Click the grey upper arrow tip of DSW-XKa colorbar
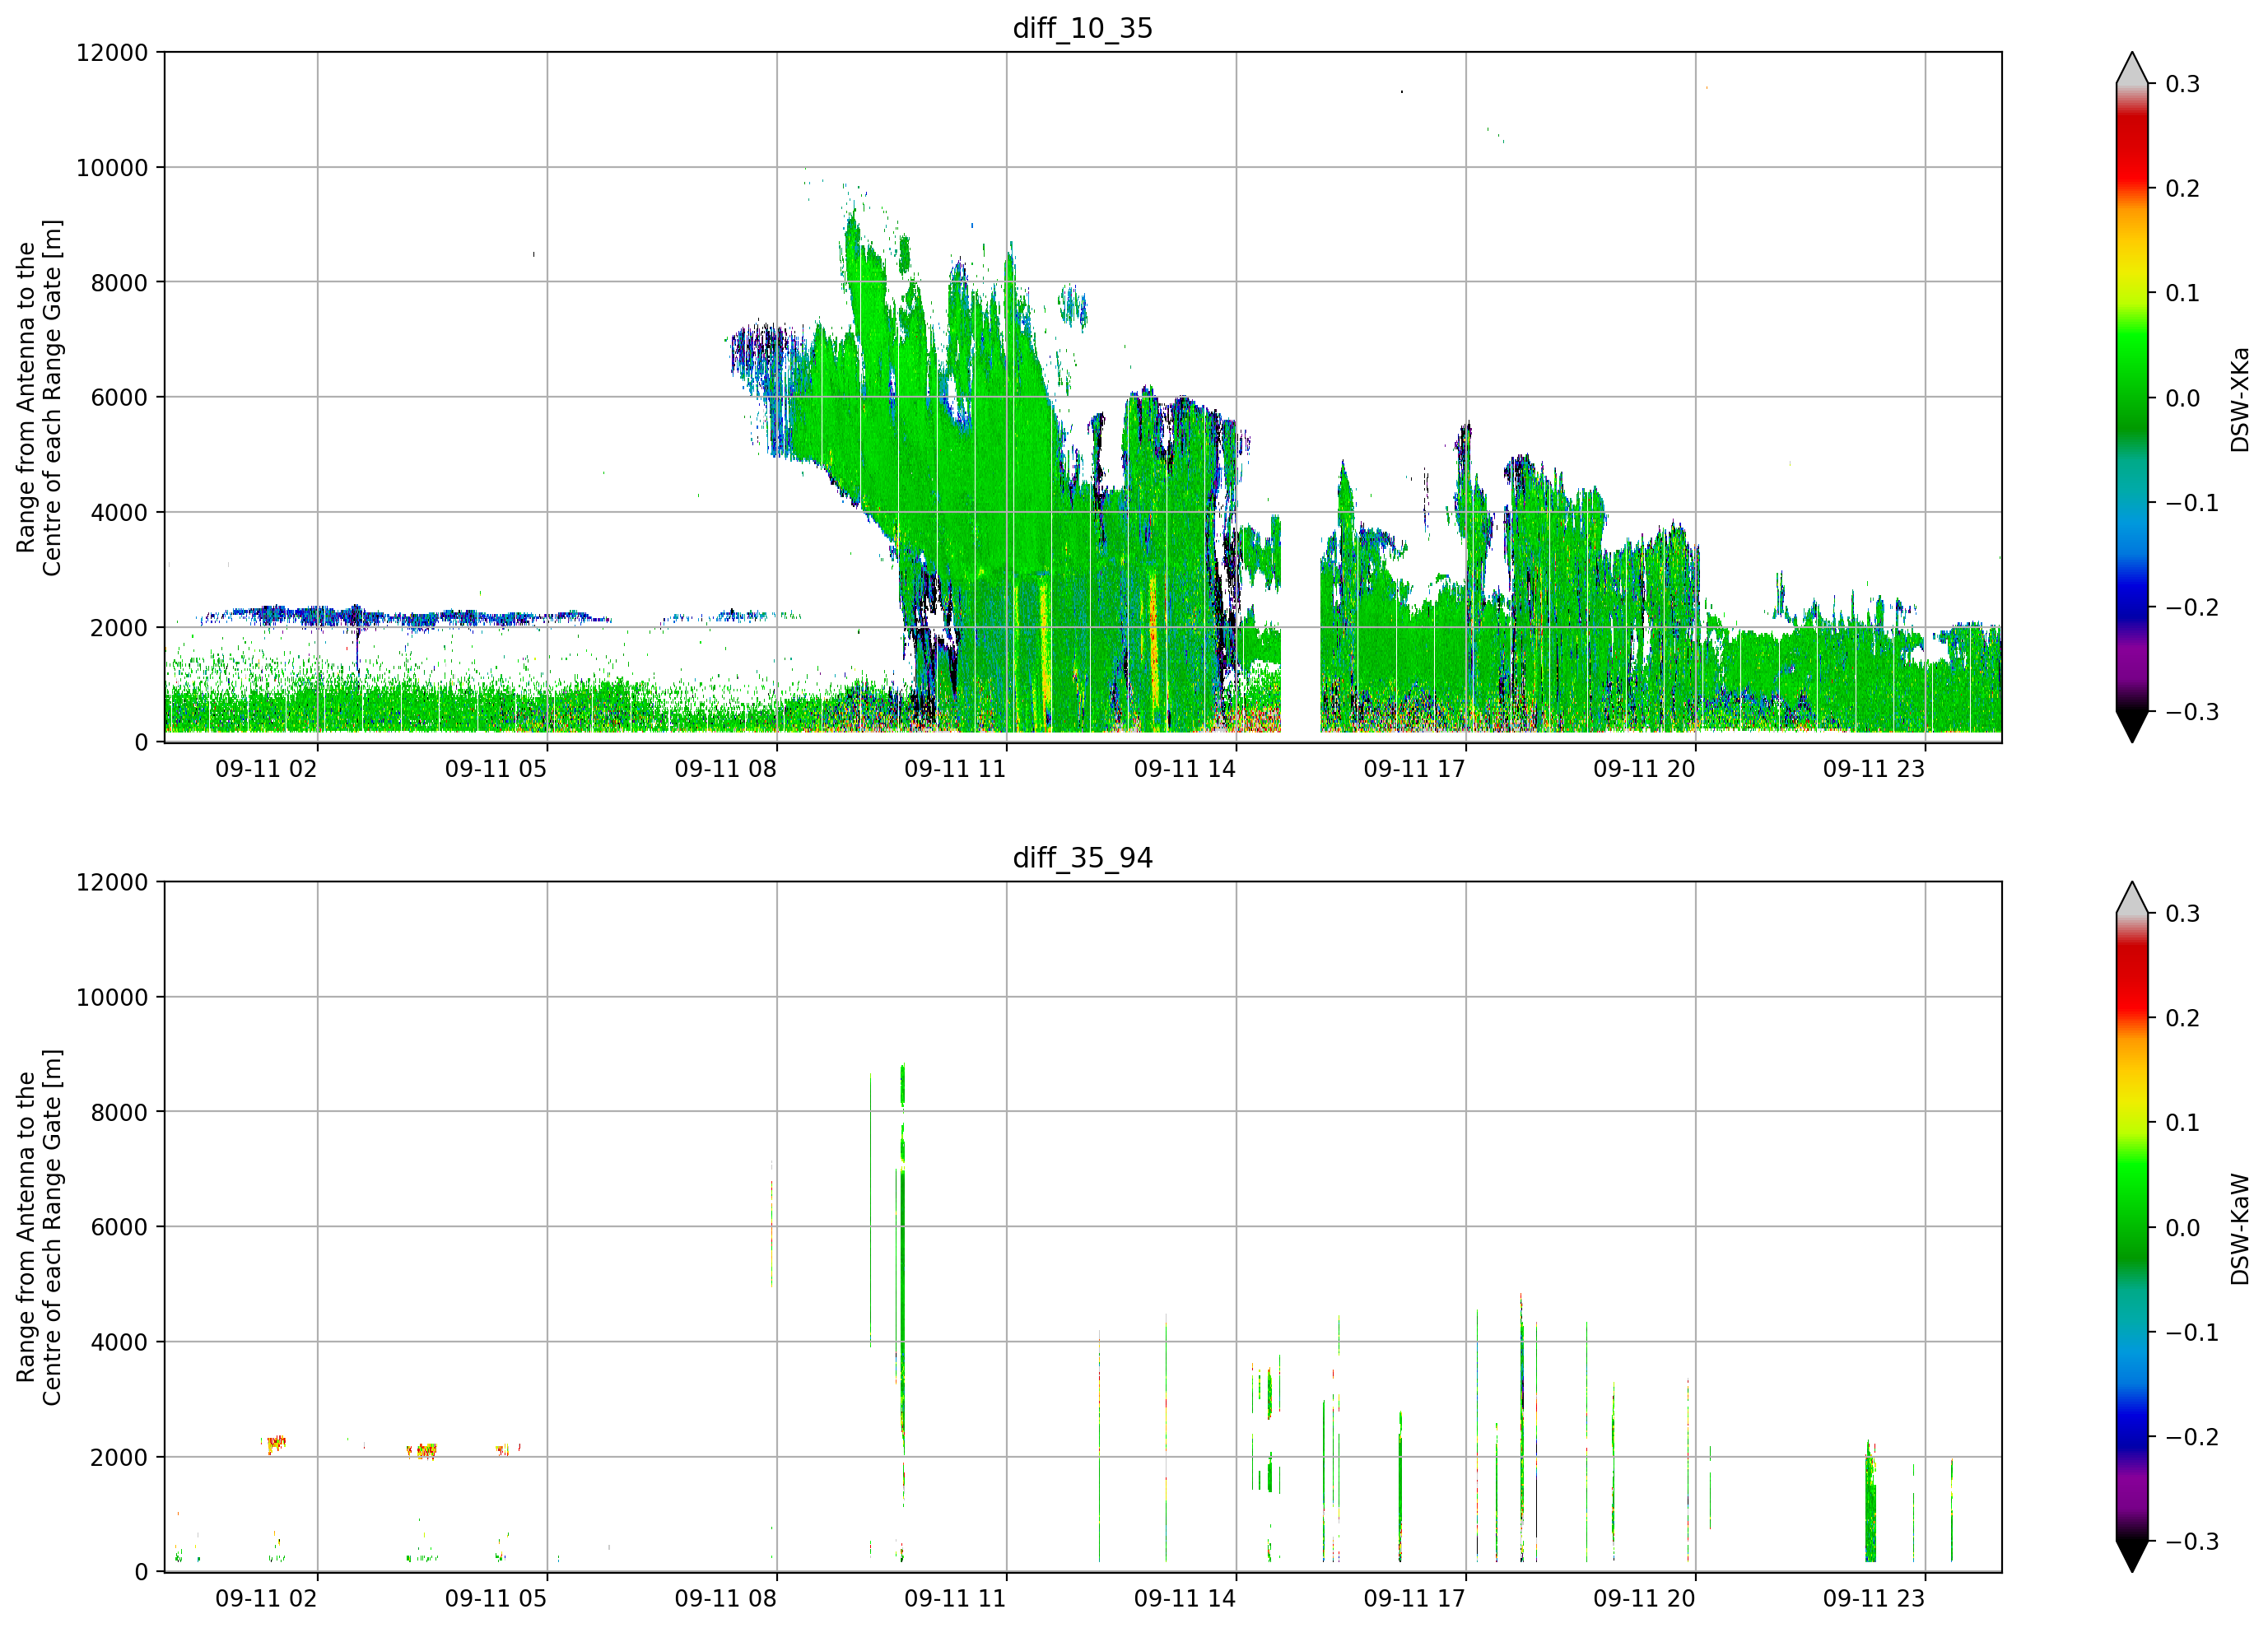The width and height of the screenshot is (2268, 1628). (x=2132, y=68)
